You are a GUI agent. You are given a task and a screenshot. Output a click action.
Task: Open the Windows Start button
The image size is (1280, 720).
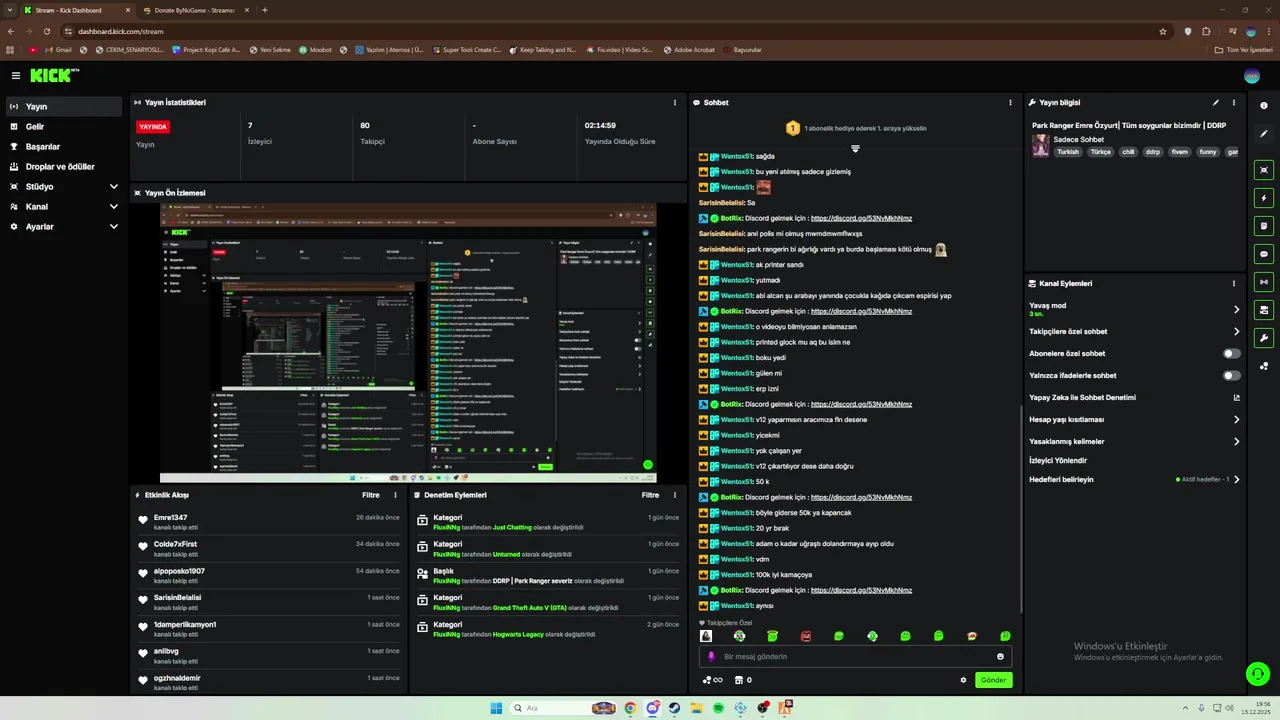[496, 708]
